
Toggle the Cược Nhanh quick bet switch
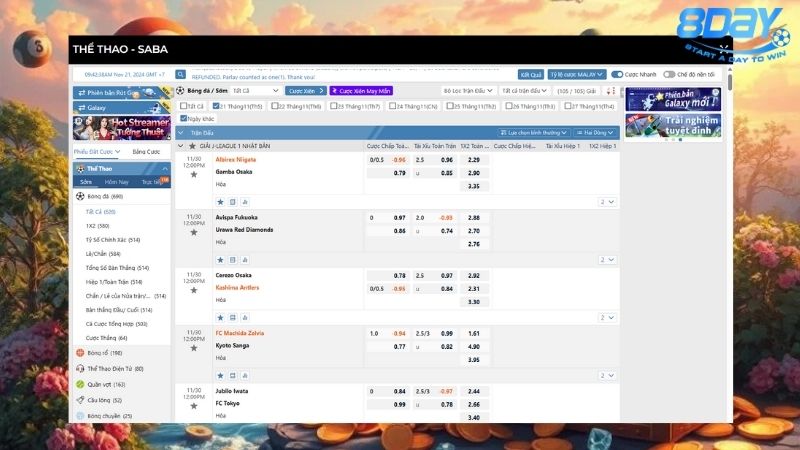click(x=617, y=74)
